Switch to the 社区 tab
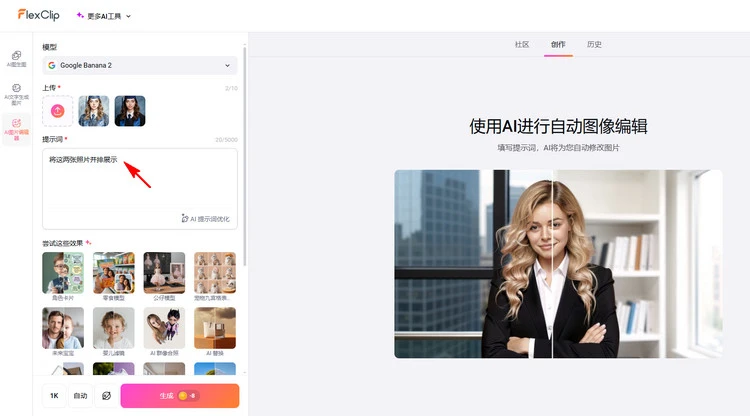The width and height of the screenshot is (750, 416). coord(521,45)
